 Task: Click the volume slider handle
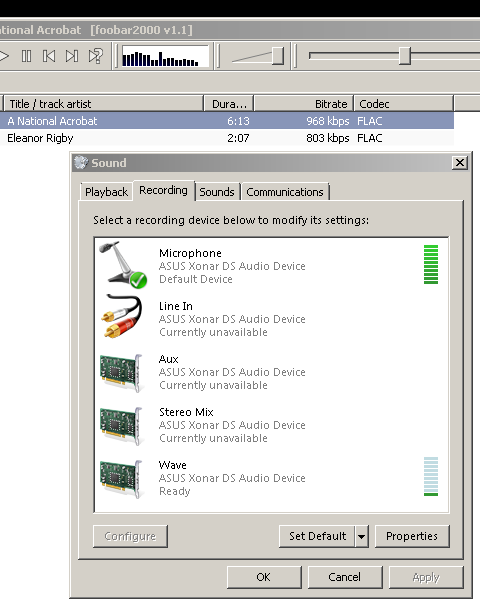278,56
